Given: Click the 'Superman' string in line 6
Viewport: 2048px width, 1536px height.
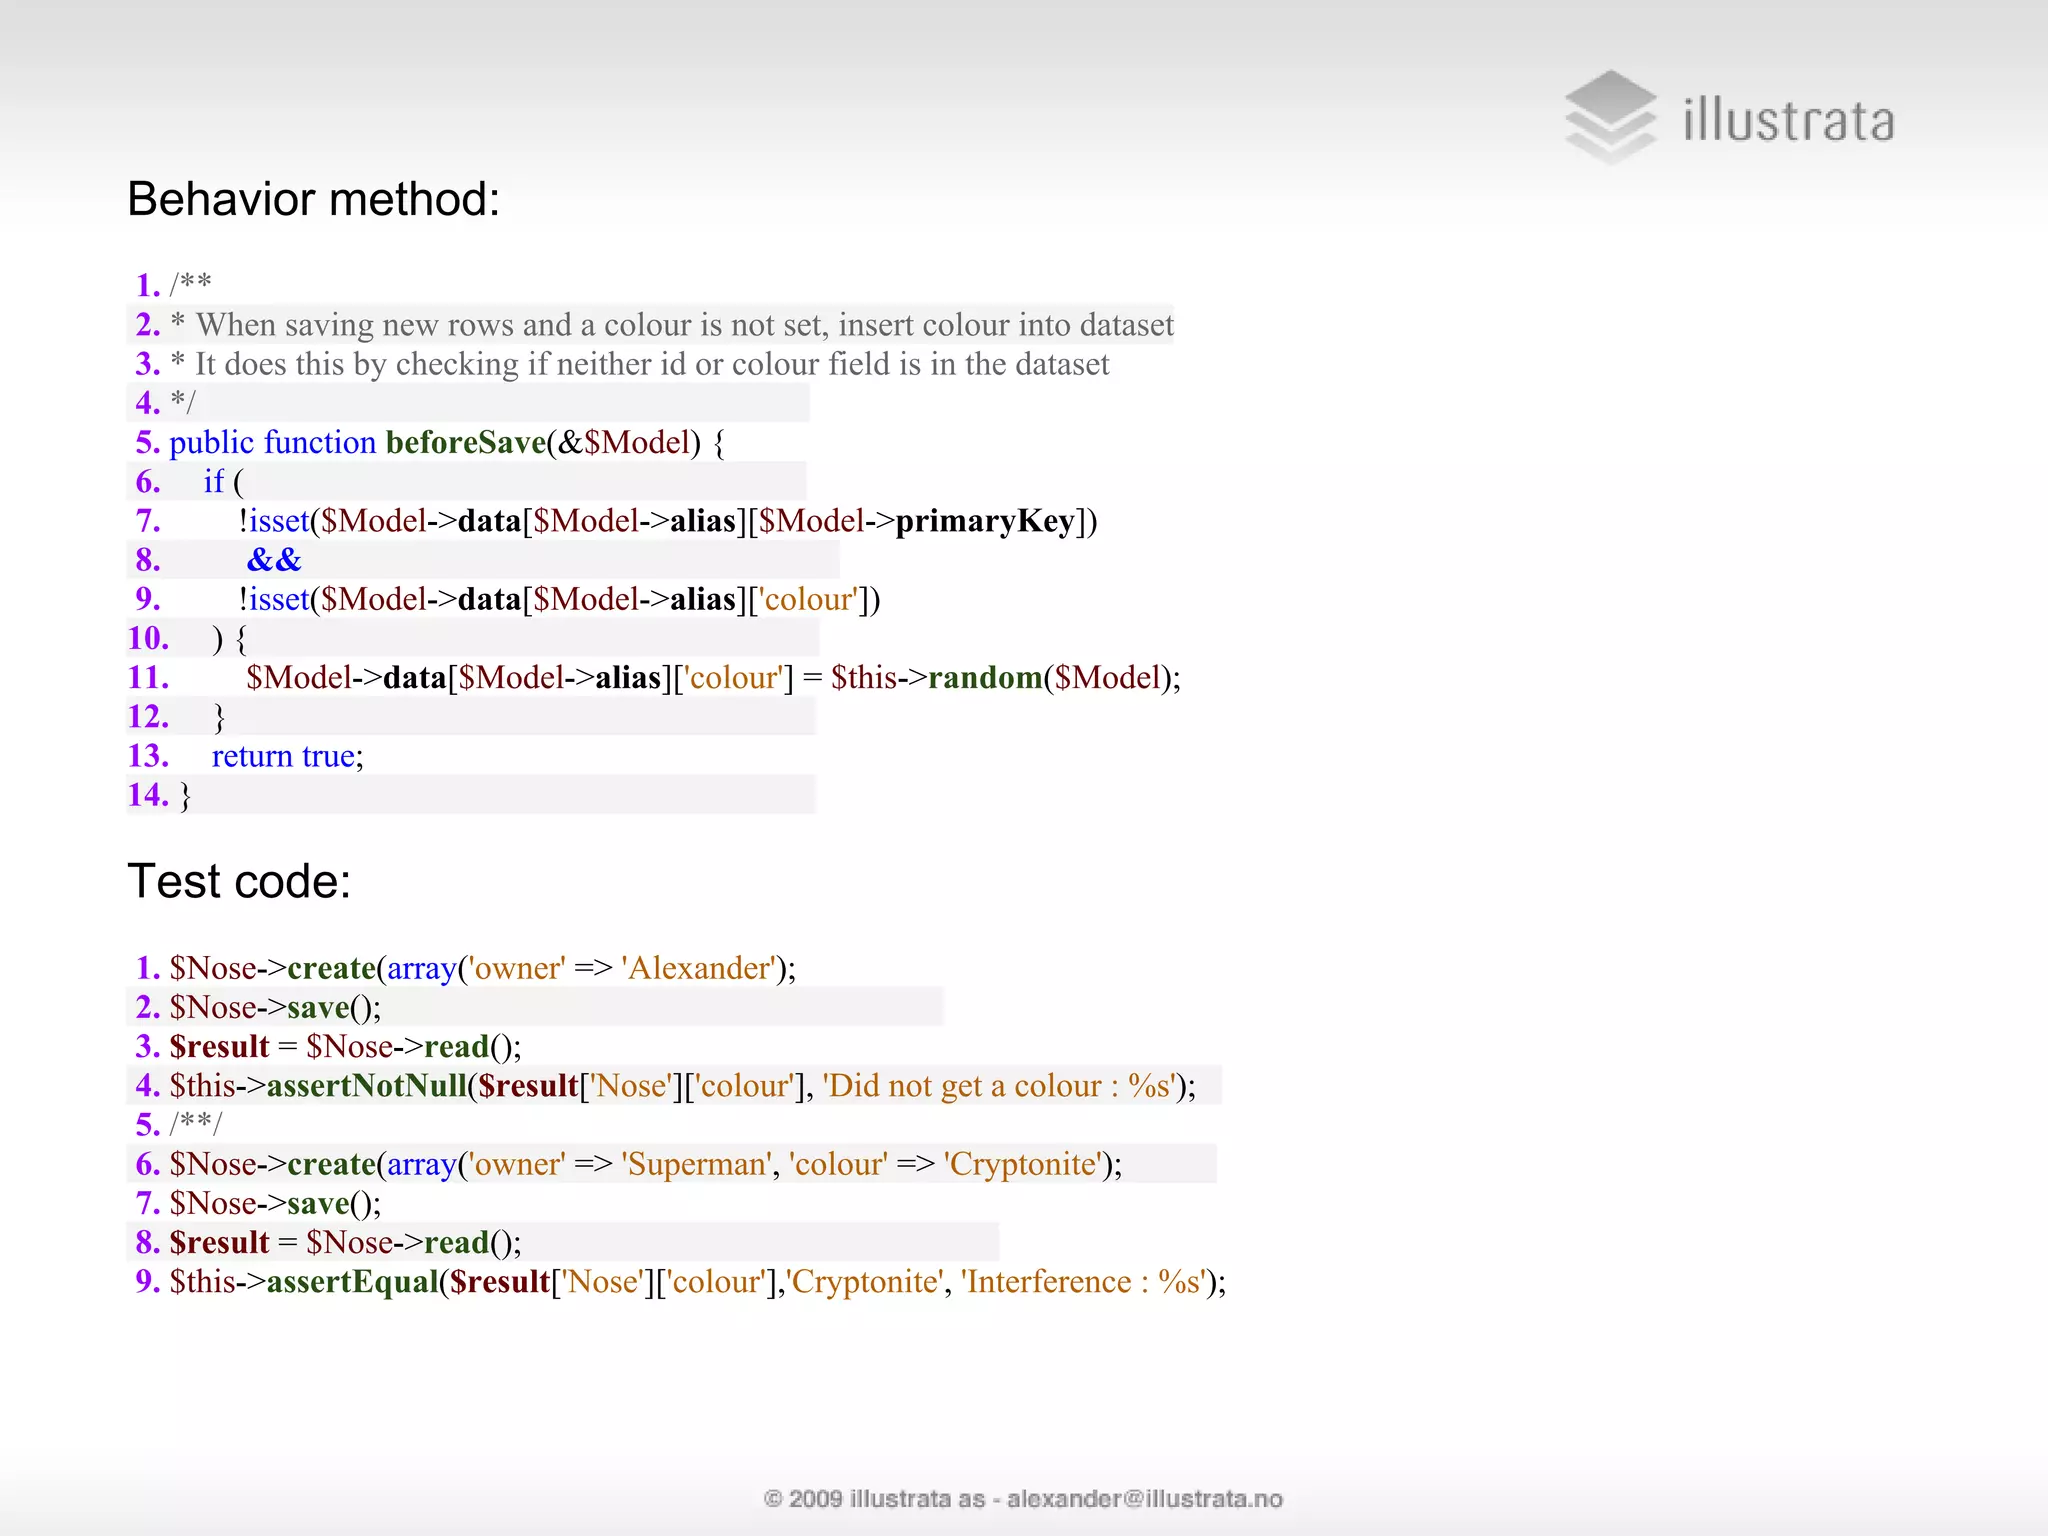Looking at the screenshot, I should point(696,1164).
